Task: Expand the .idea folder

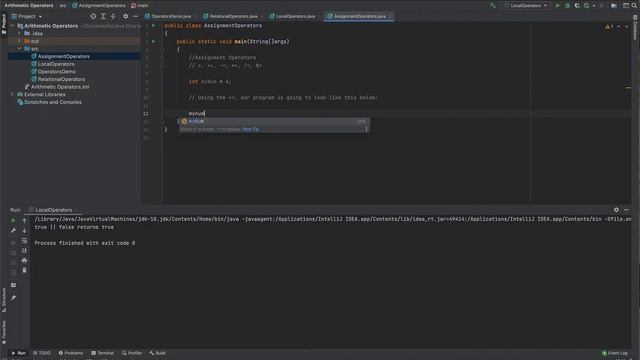Action: pos(19,33)
